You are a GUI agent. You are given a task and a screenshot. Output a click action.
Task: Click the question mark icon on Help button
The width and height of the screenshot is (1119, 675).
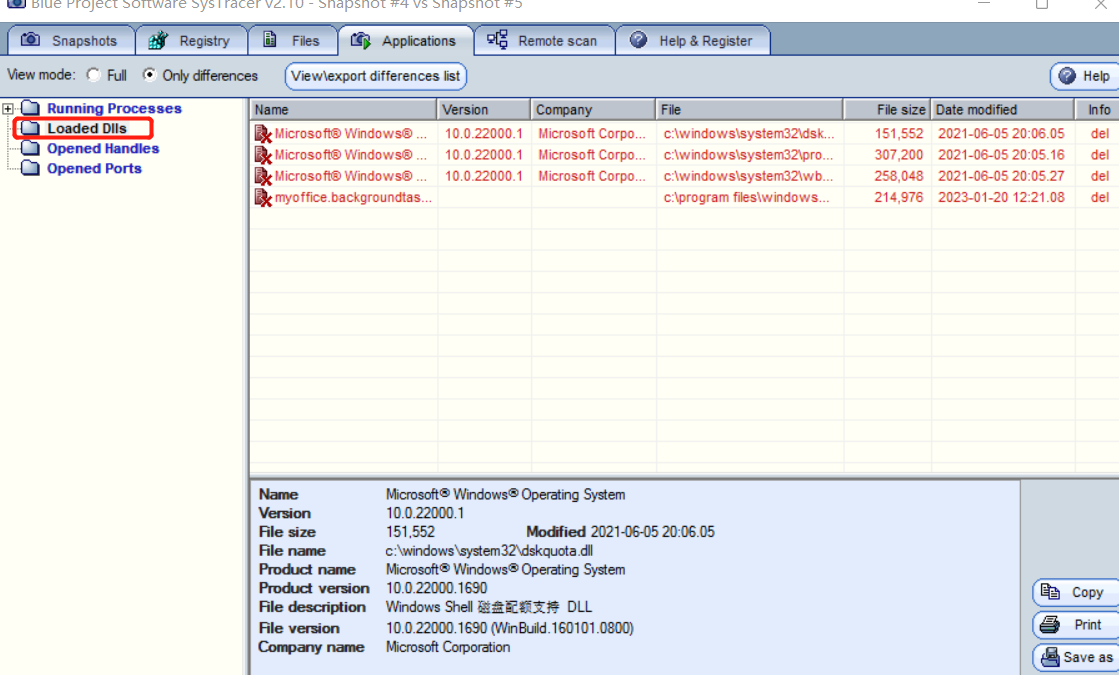[1067, 76]
